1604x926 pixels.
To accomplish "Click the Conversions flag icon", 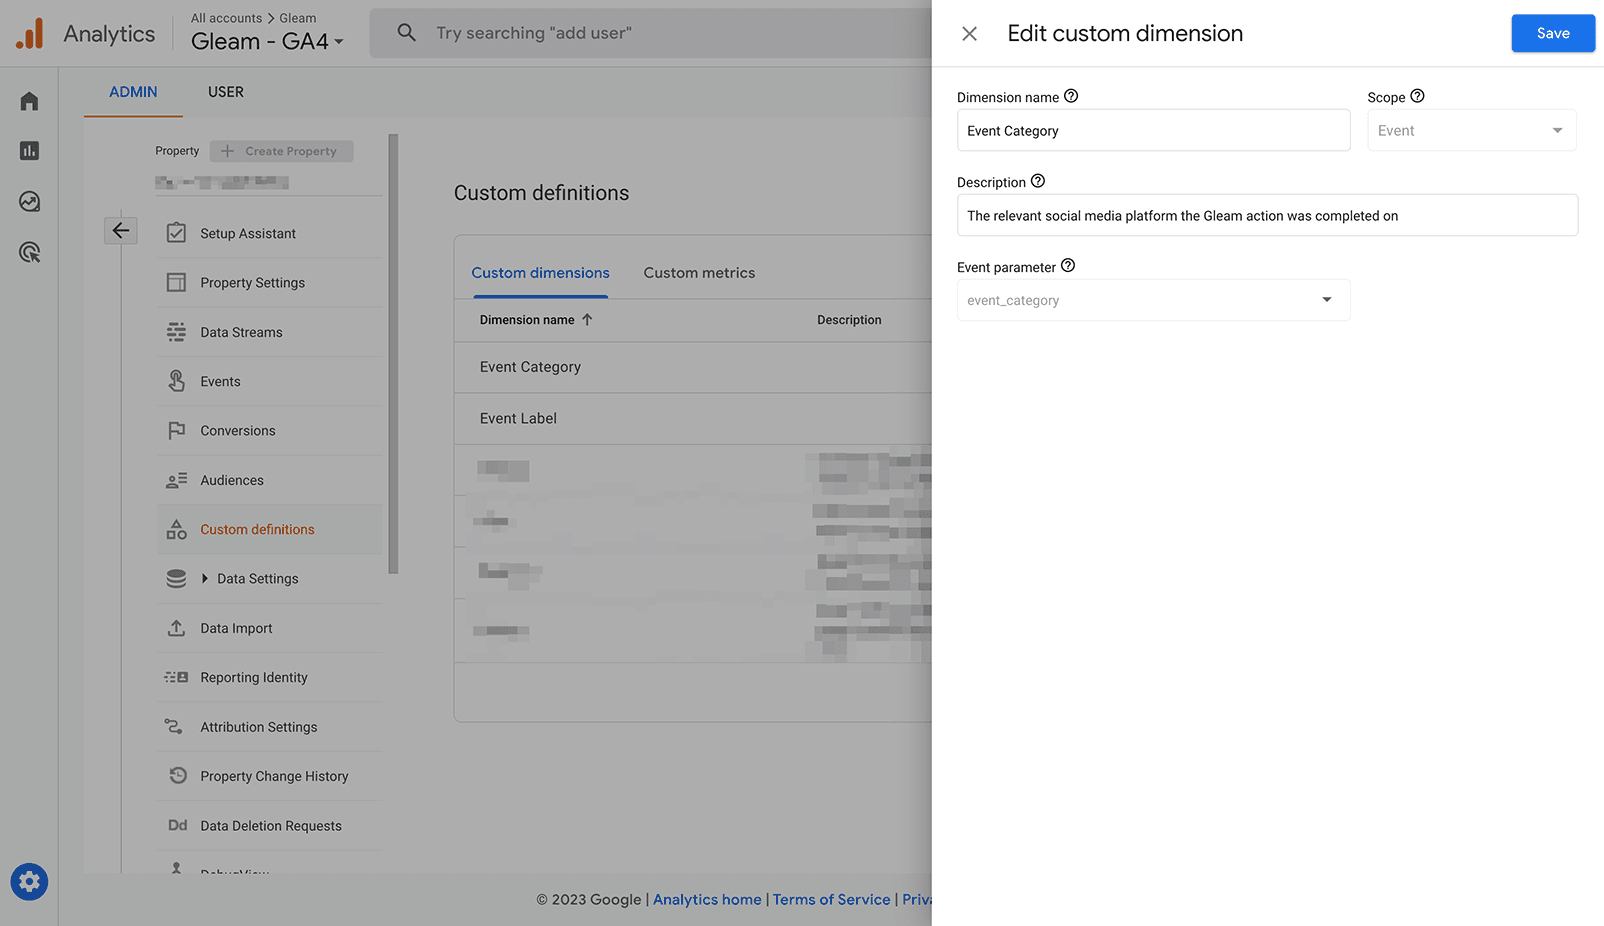I will [177, 430].
